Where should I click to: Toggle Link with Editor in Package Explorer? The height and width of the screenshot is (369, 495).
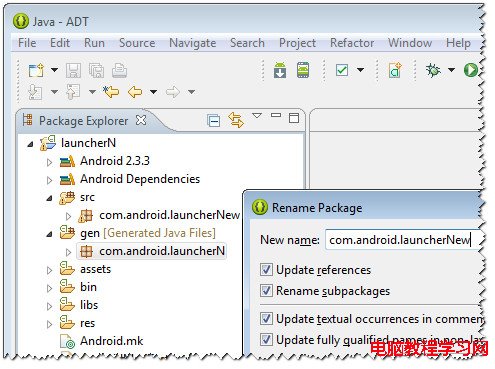[x=236, y=120]
